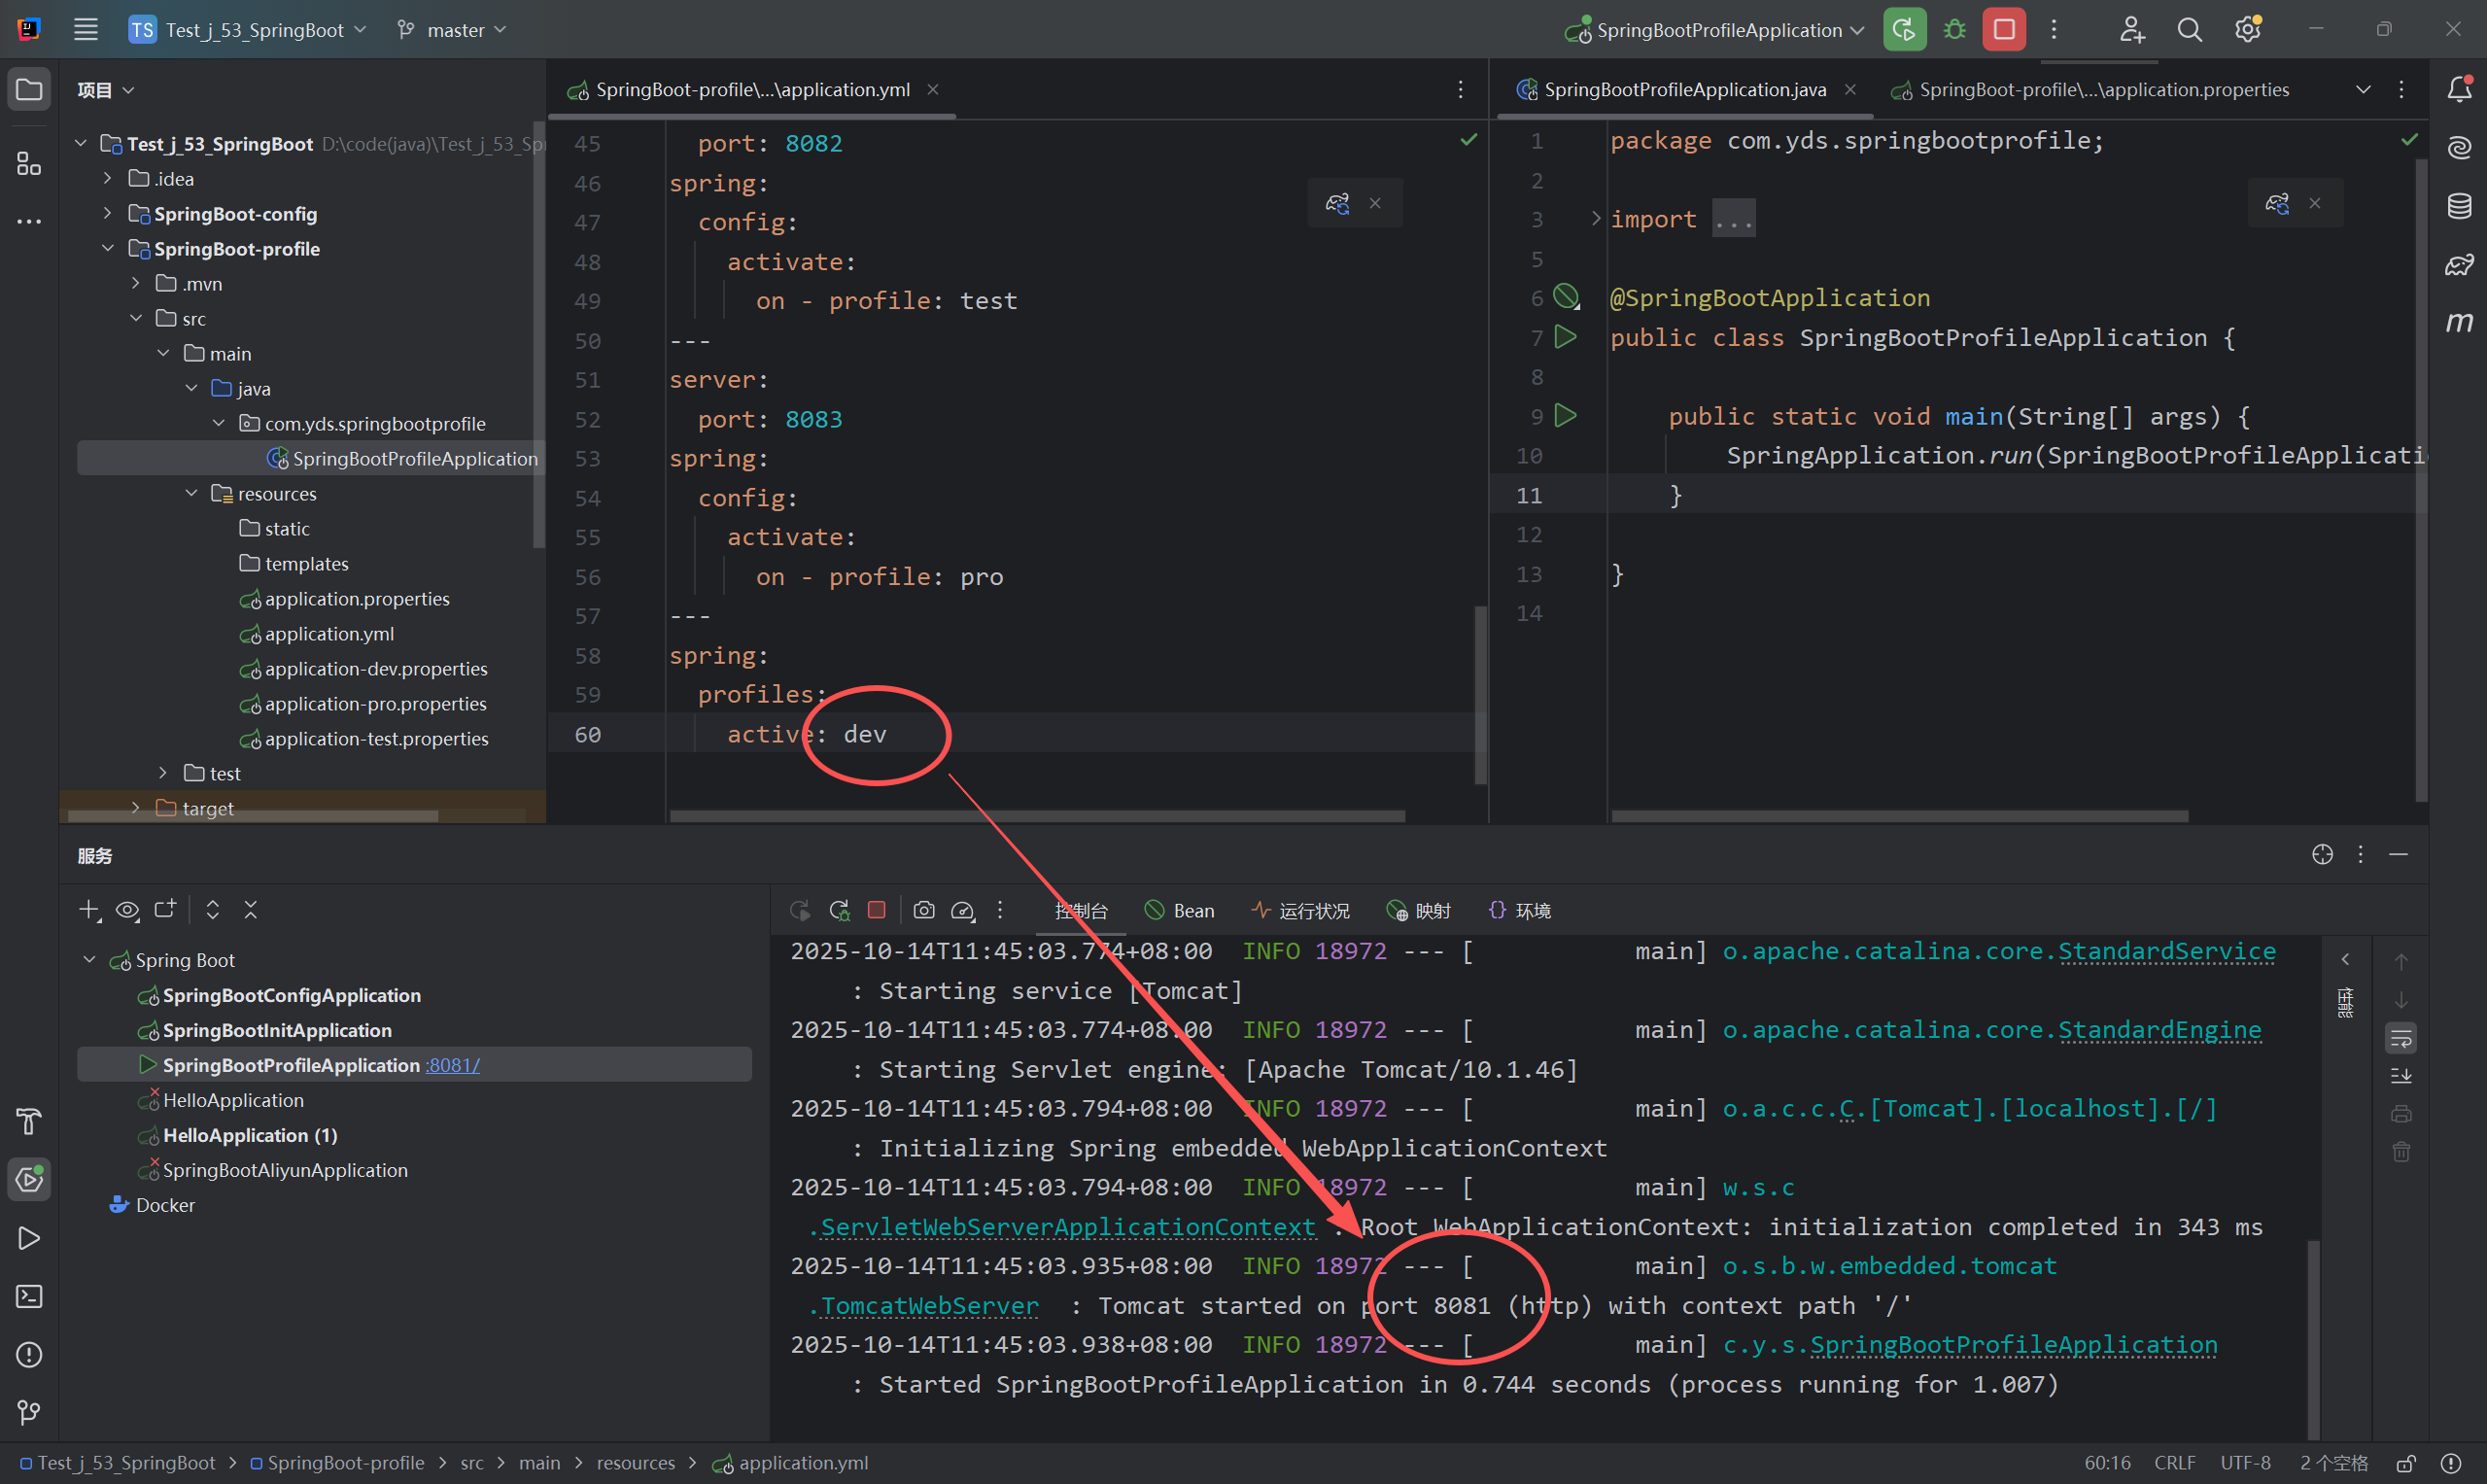Open the Run tool window
The height and width of the screenshot is (1484, 2487).
coord(29,1239)
